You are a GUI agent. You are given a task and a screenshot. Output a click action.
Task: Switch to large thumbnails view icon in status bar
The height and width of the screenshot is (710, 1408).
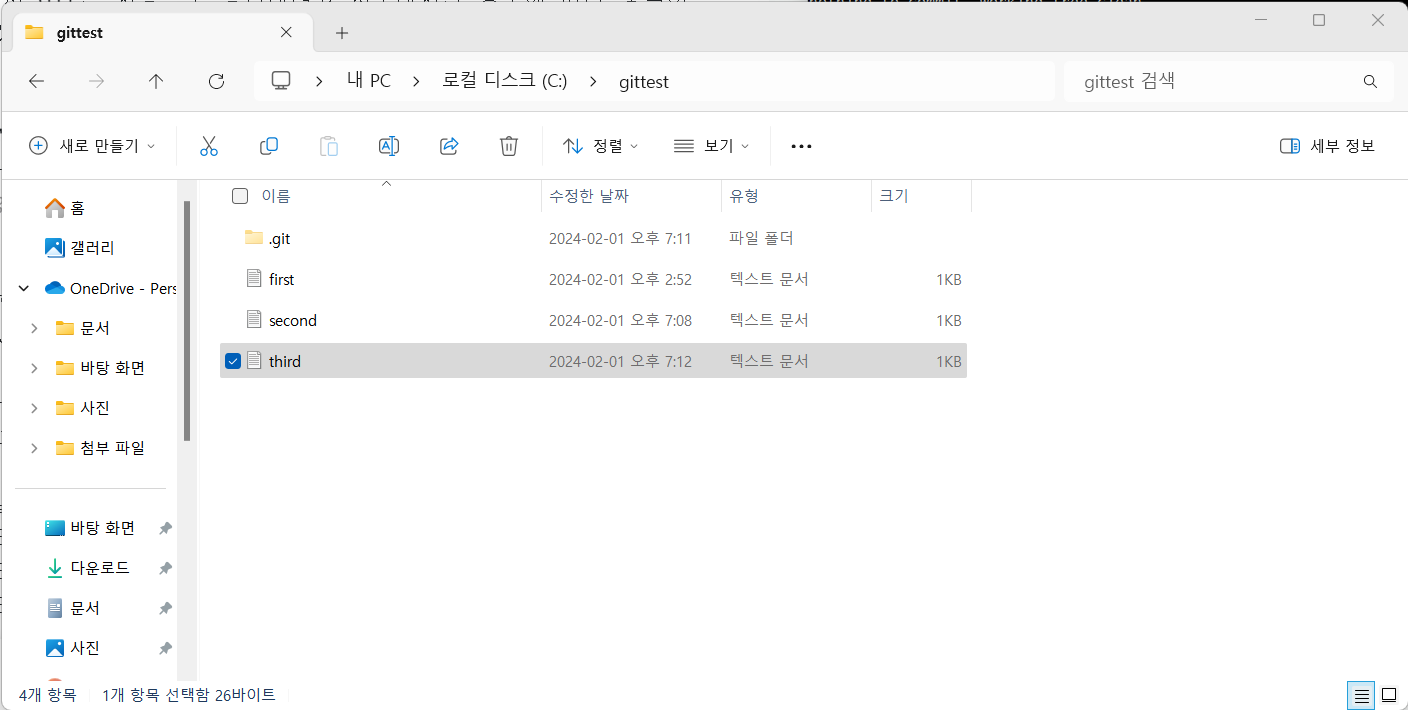point(1388,695)
